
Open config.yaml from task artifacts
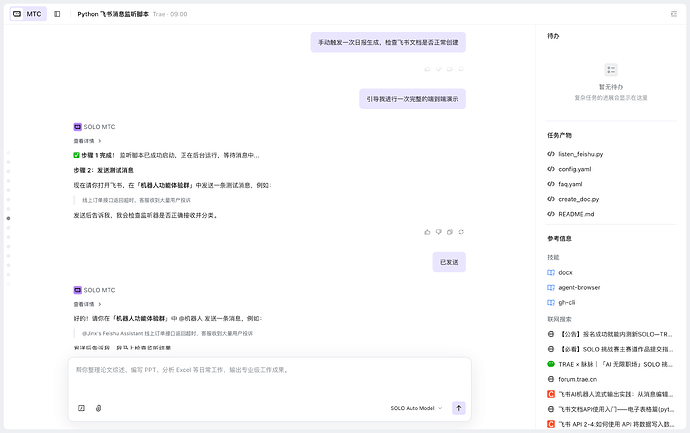pos(575,169)
